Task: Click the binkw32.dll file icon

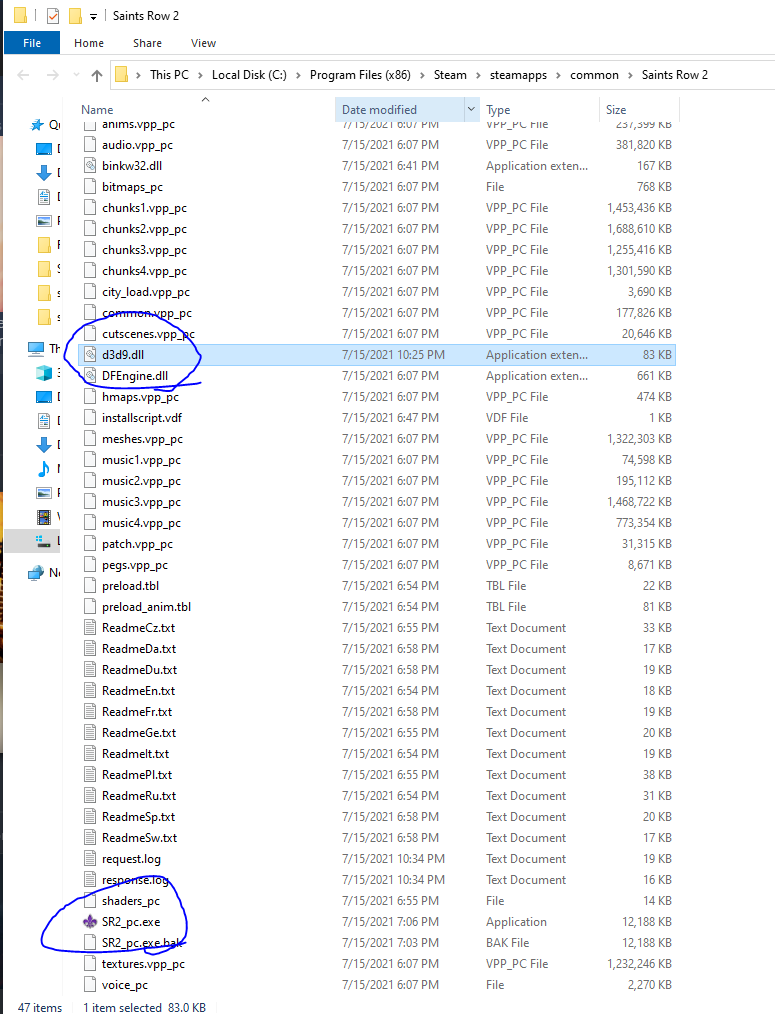Action: click(x=91, y=166)
